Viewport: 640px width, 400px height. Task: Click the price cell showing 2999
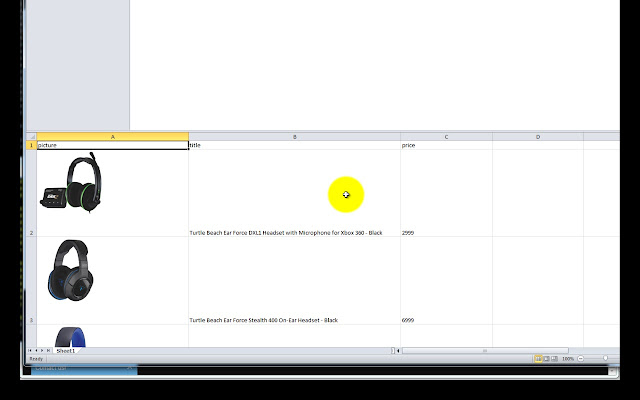pos(446,193)
